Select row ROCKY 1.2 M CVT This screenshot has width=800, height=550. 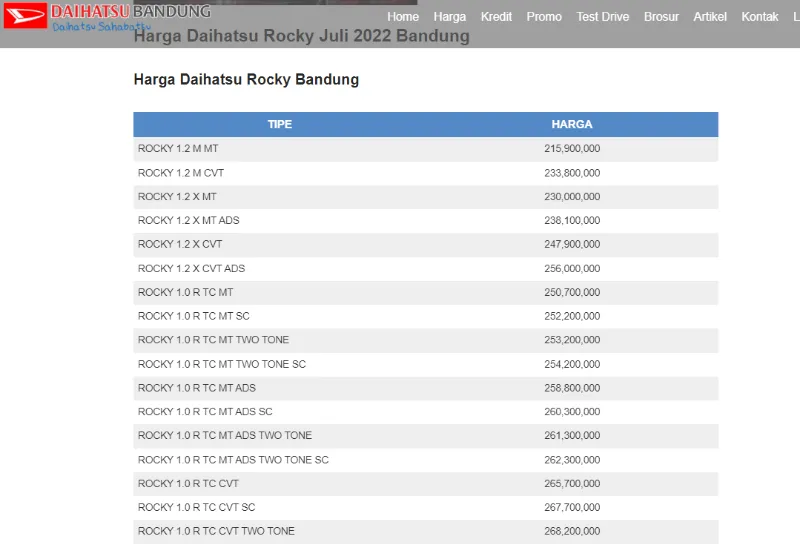(x=426, y=173)
